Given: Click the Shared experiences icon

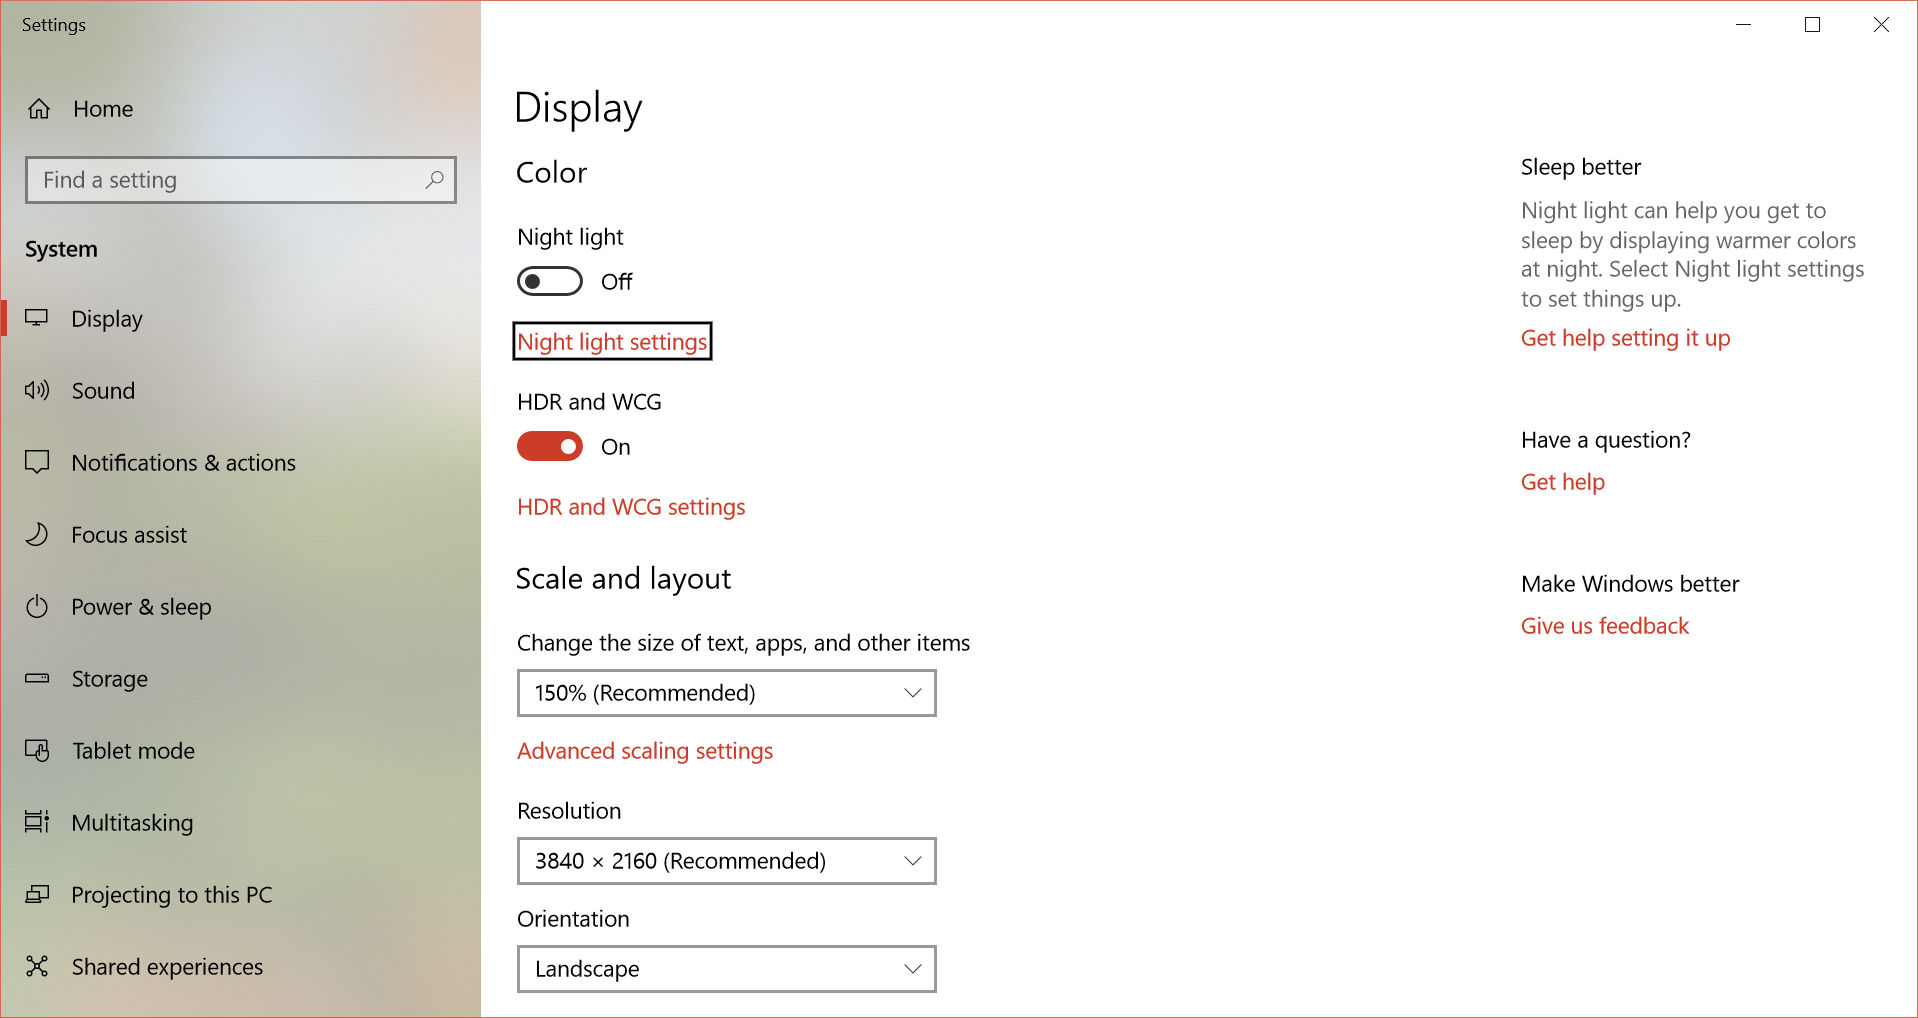Looking at the screenshot, I should [37, 966].
